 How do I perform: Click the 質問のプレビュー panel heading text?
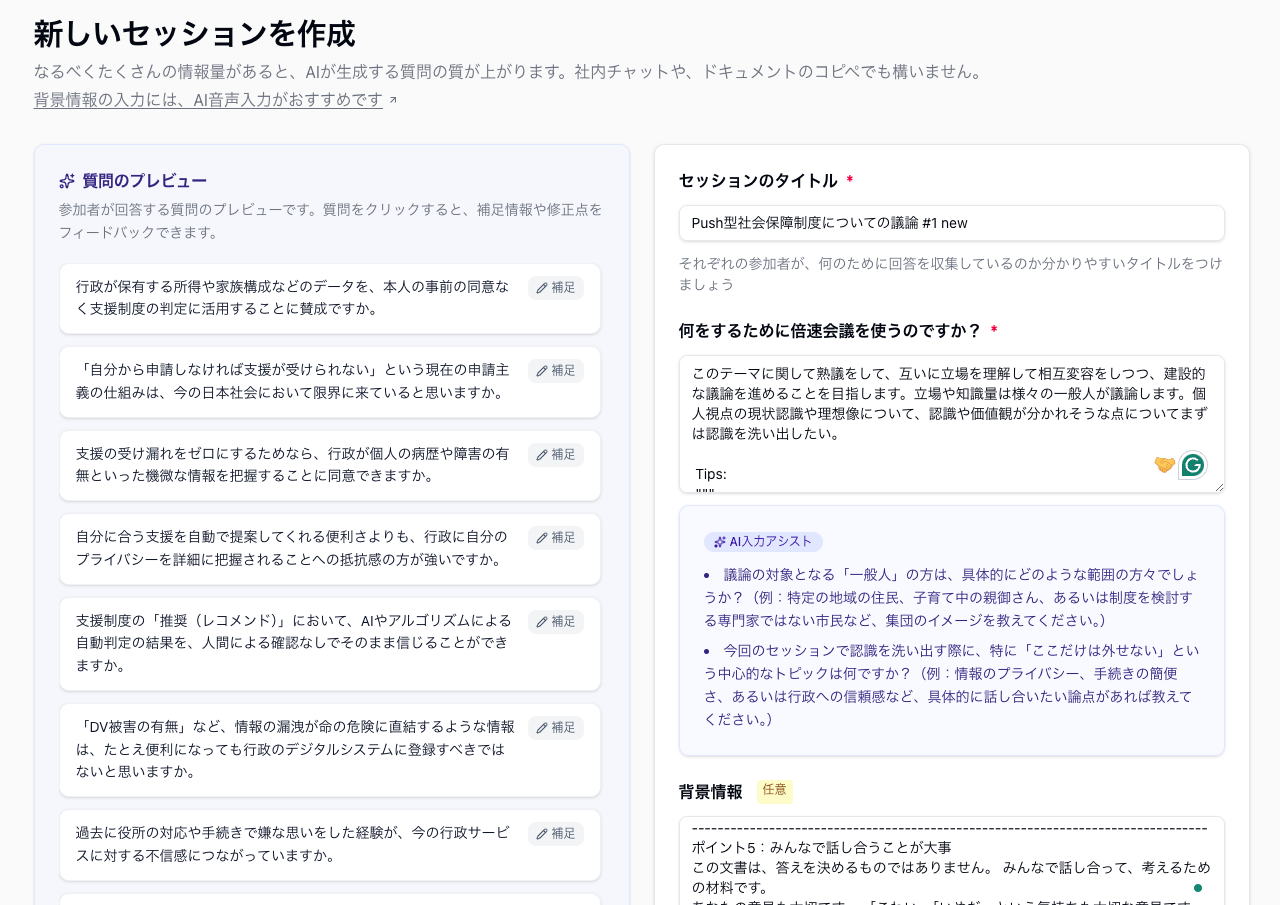[145, 181]
